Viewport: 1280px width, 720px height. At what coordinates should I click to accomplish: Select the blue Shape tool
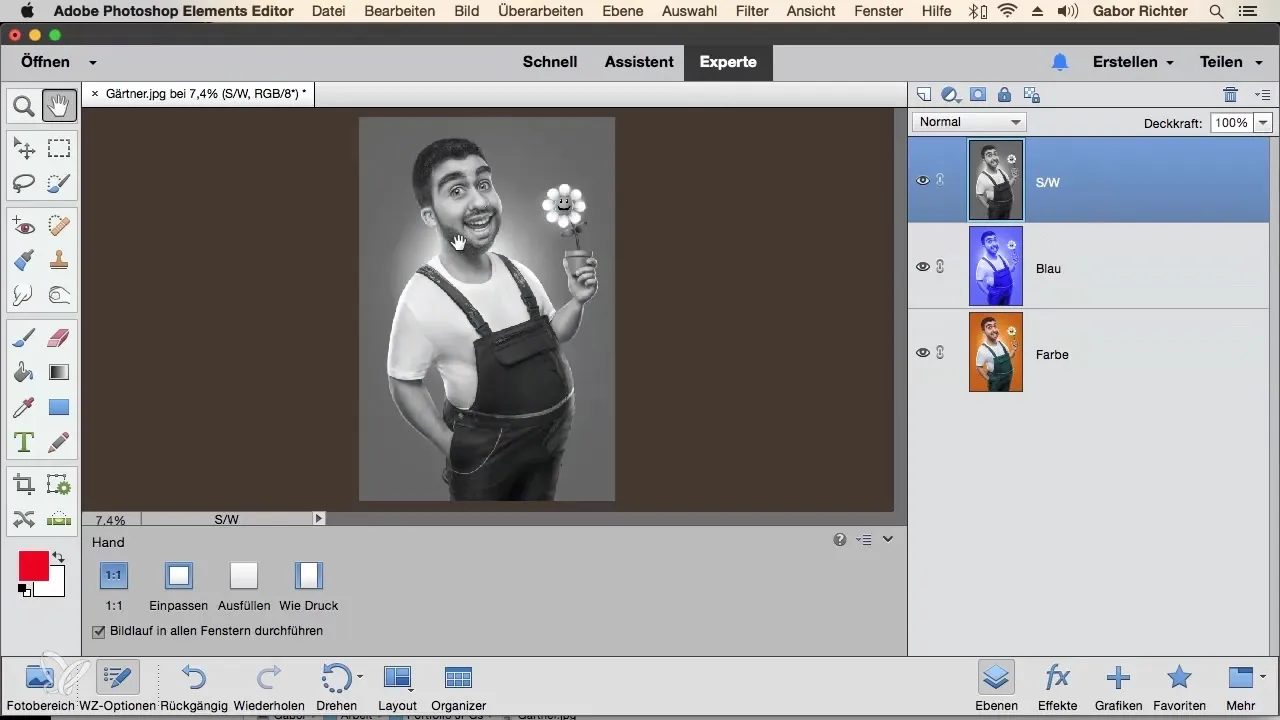point(59,407)
